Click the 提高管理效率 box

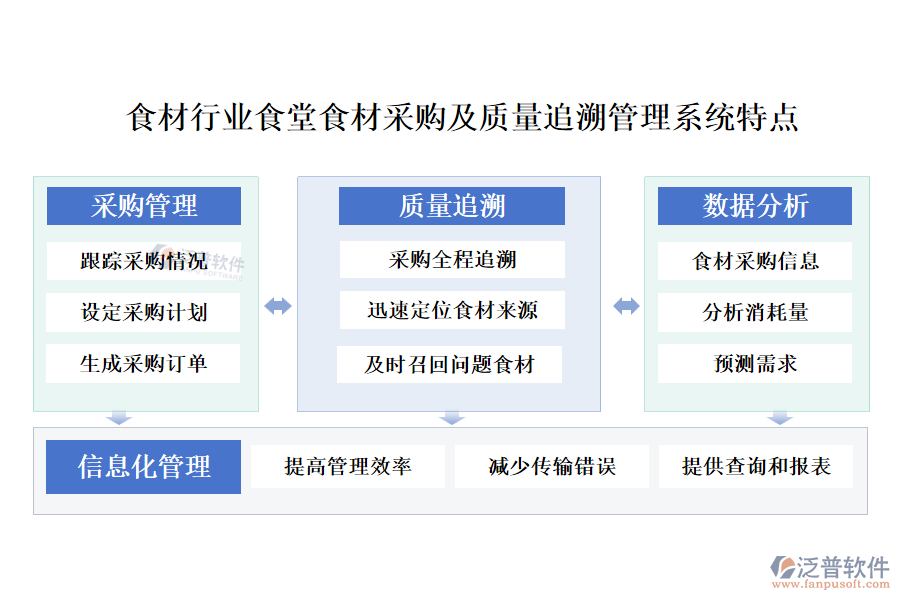click(347, 467)
